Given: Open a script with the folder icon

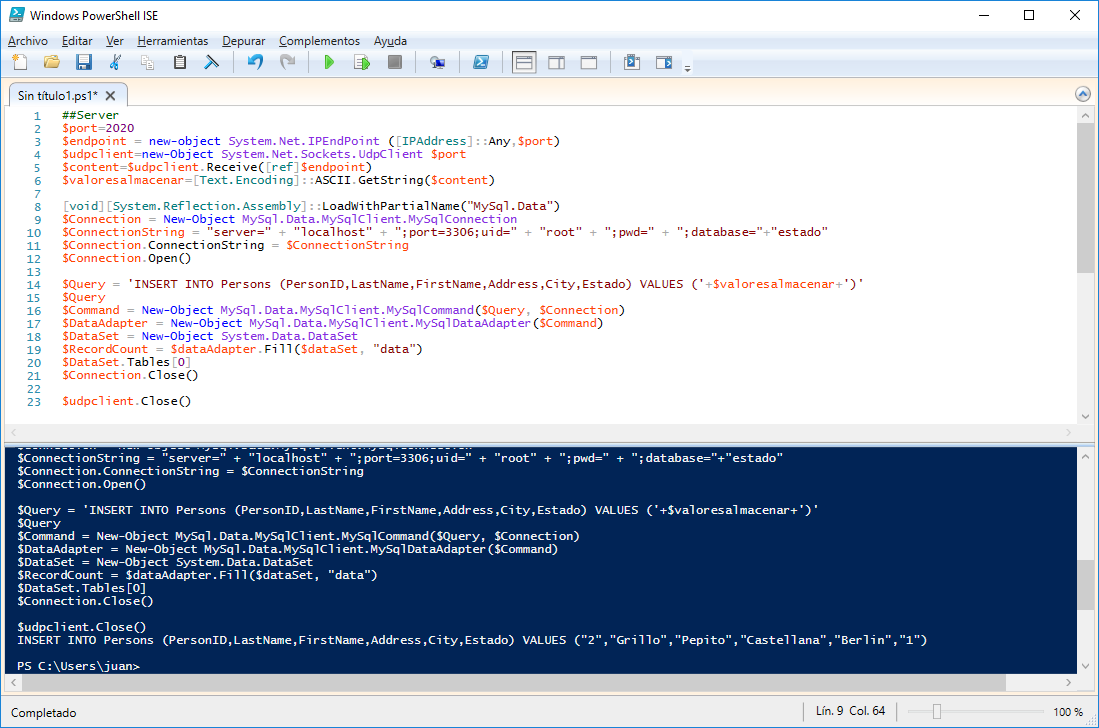Looking at the screenshot, I should (x=51, y=63).
